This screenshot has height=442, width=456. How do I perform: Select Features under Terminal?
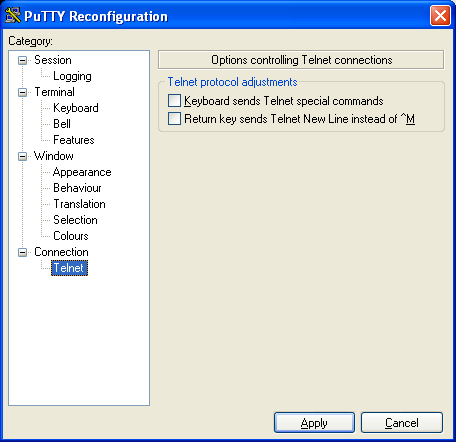(x=74, y=140)
